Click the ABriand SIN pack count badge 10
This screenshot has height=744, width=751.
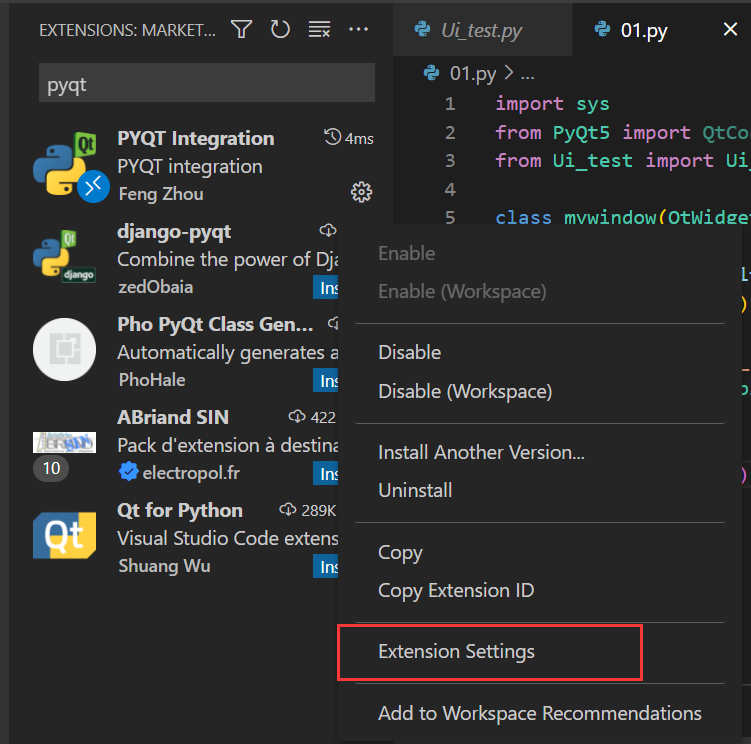51,469
